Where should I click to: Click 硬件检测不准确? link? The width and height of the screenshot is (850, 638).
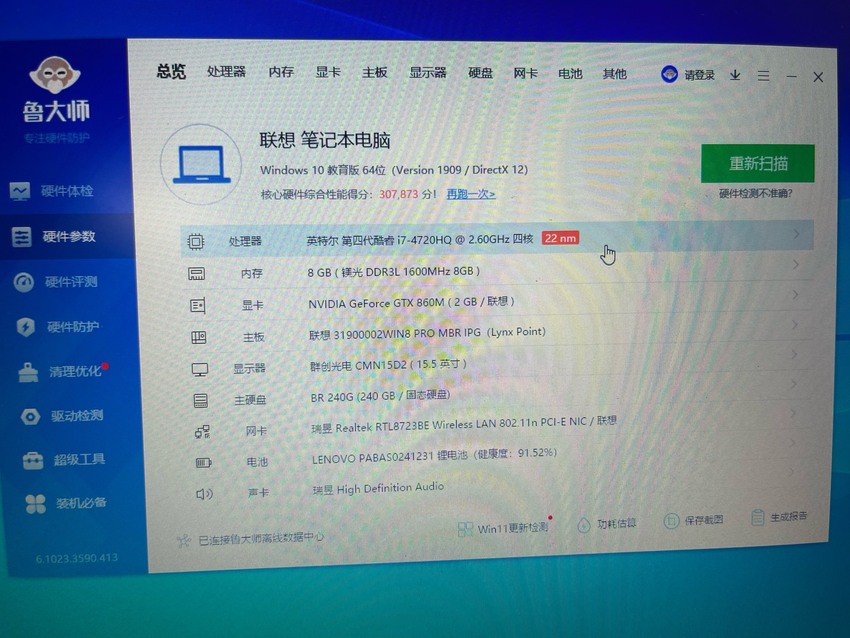click(756, 194)
